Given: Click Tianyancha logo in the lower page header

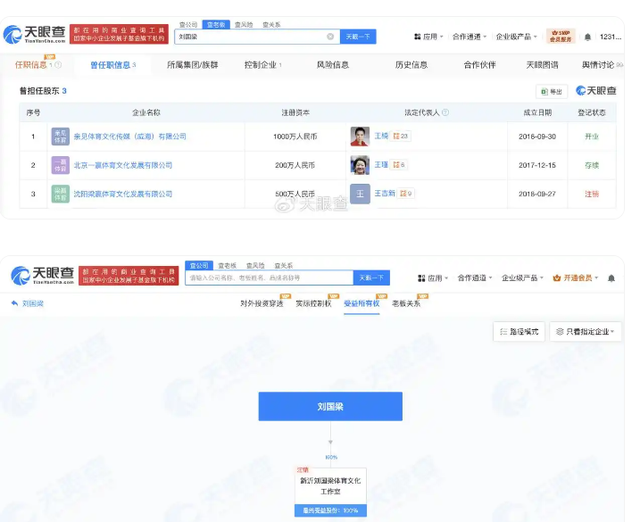Looking at the screenshot, I should click(42, 275).
